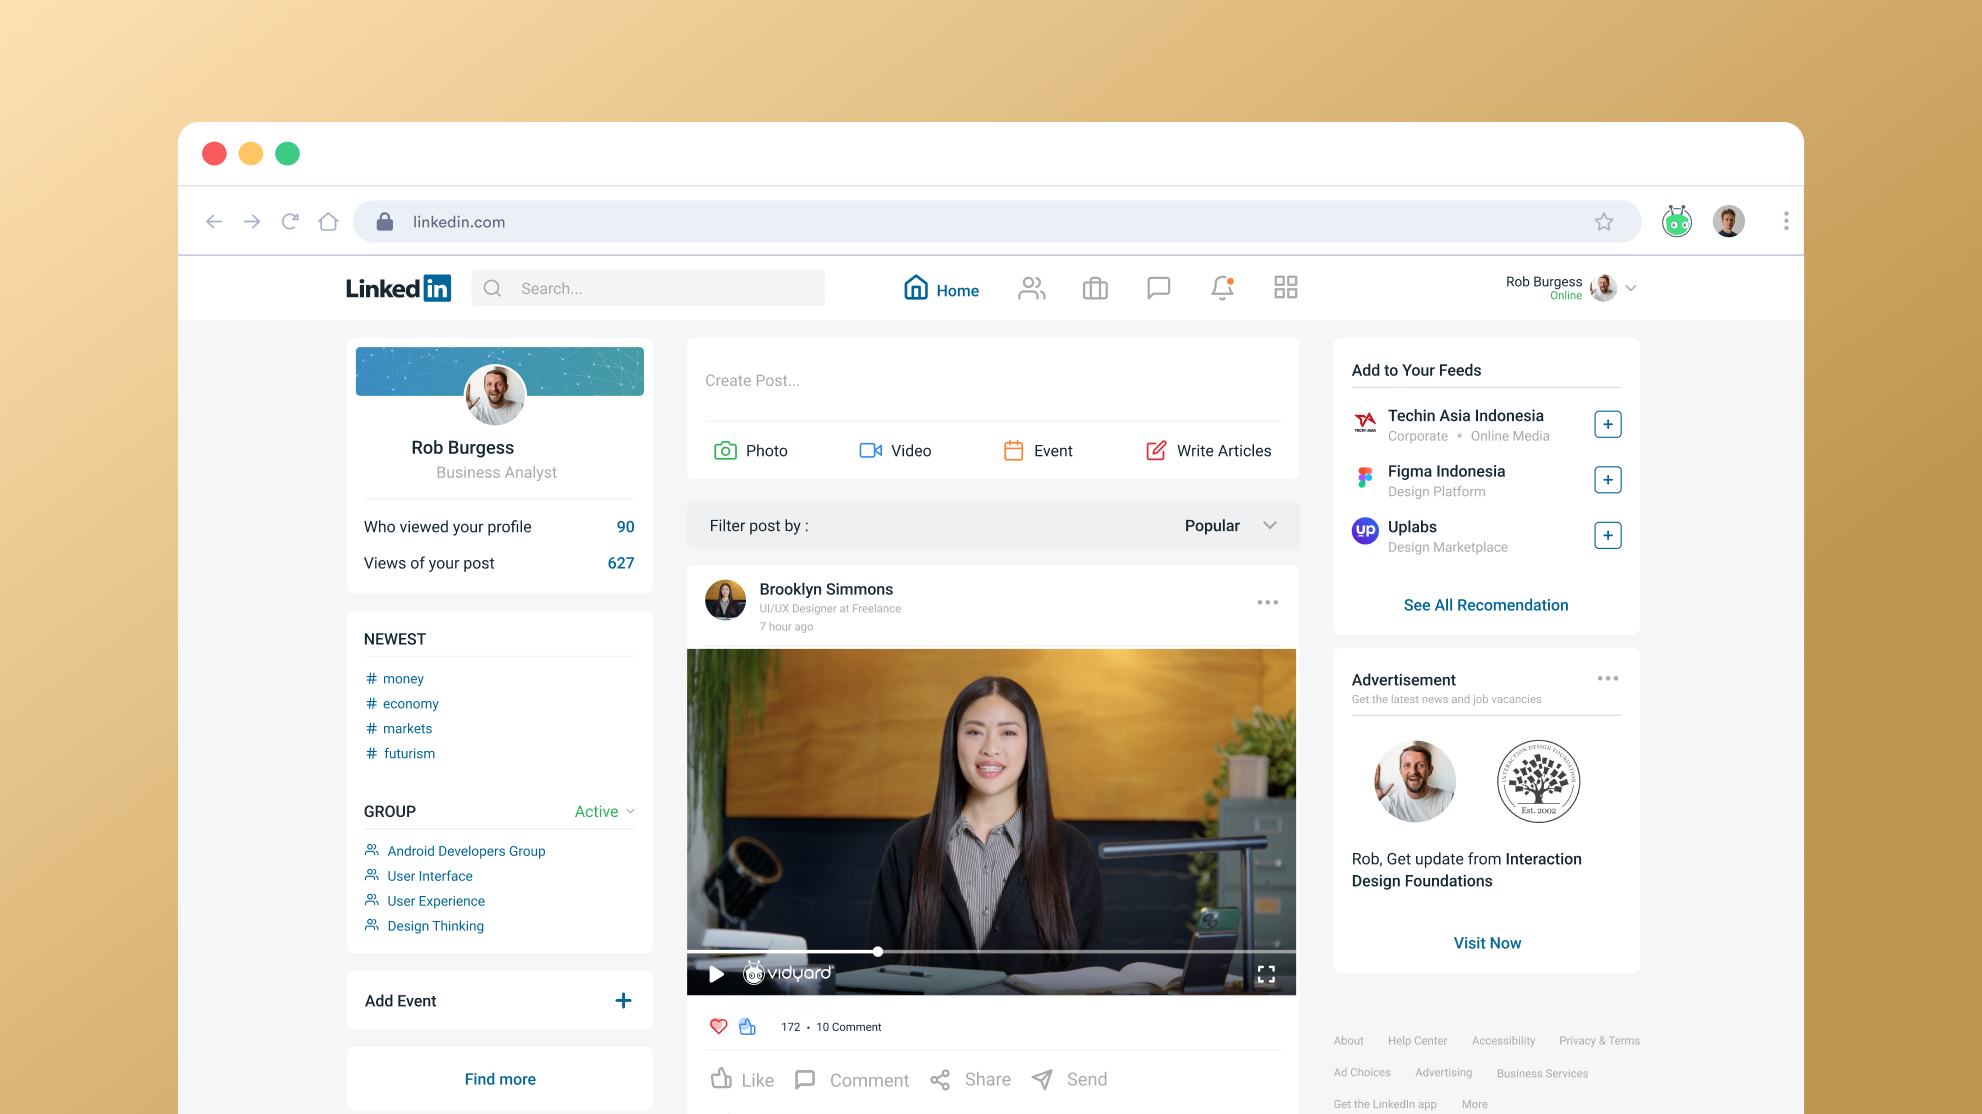1982x1114 pixels.
Task: Toggle the heart reaction on Brooklyn's post
Action: (x=718, y=1026)
